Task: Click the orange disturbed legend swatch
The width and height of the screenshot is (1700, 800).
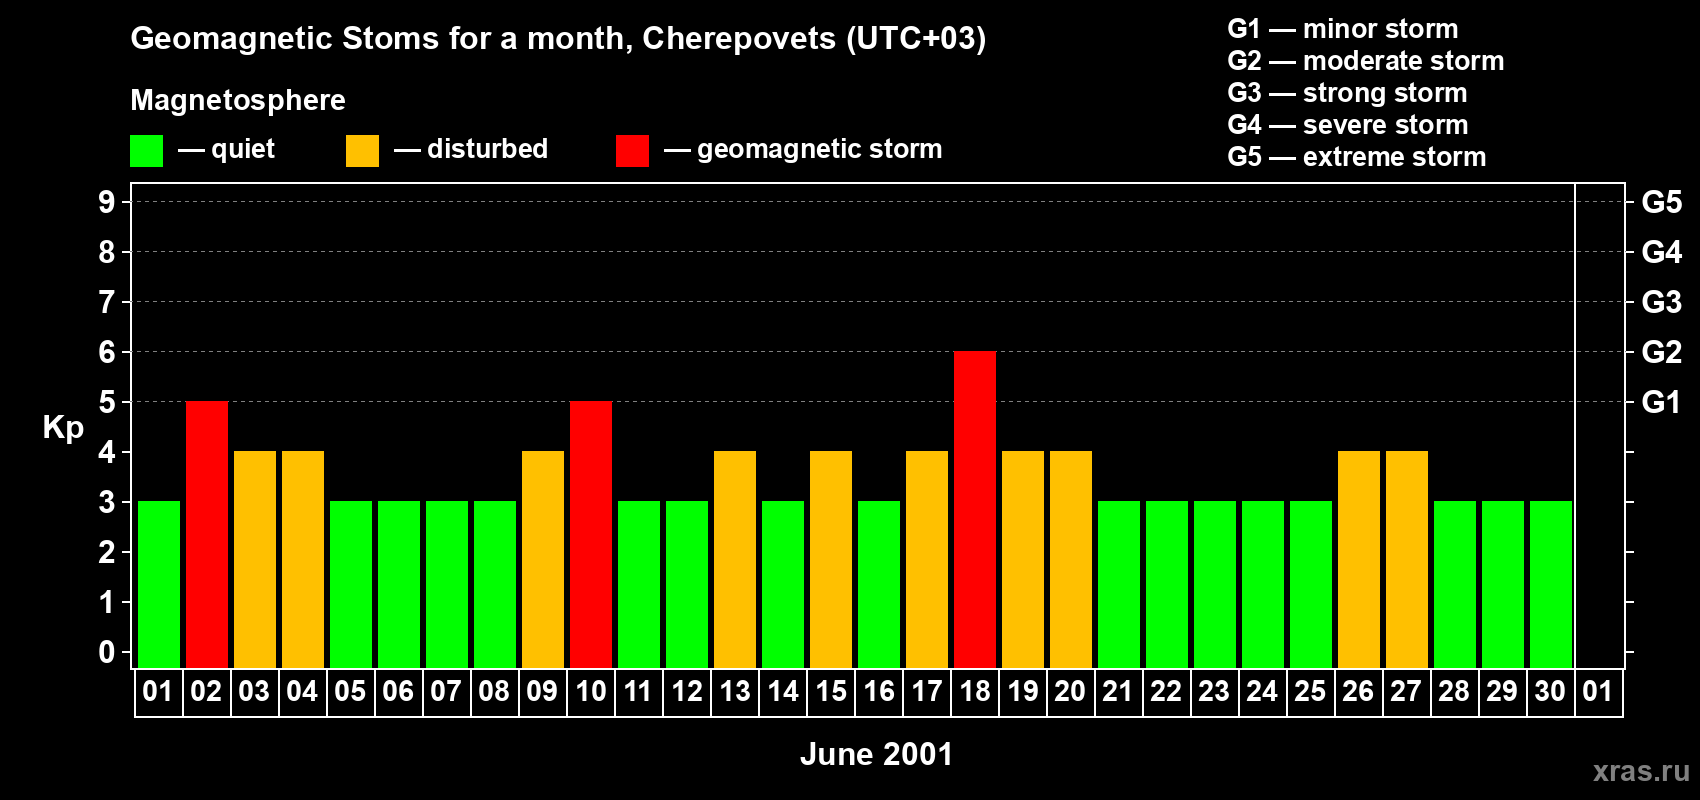Action: (x=362, y=151)
